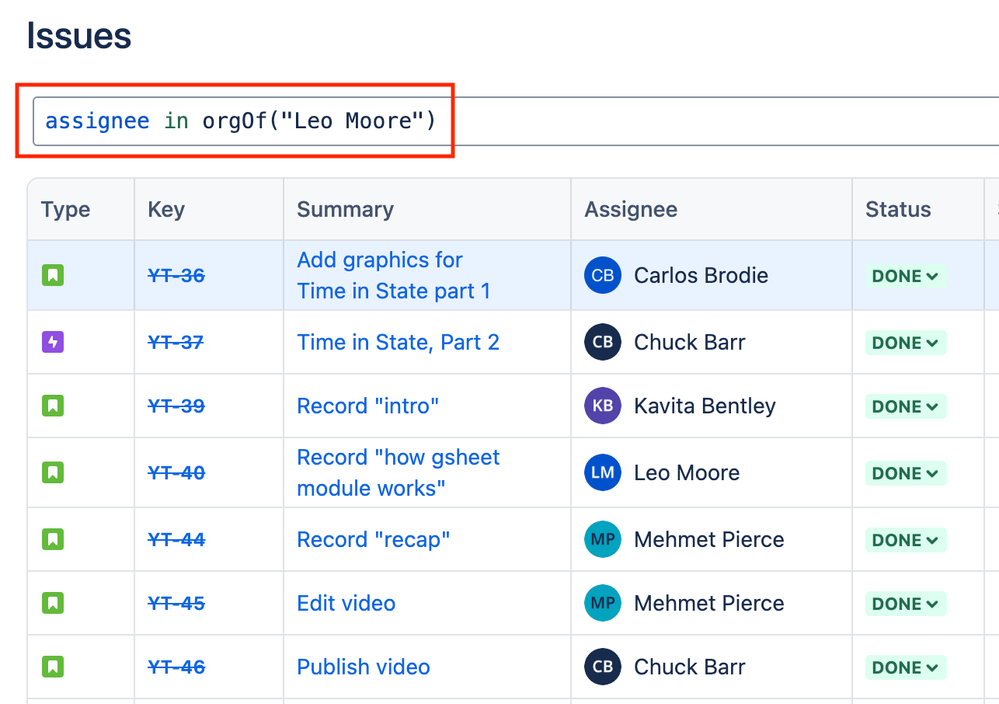The image size is (999, 704).
Task: Open the status dropdown for YT-37
Action: point(904,342)
